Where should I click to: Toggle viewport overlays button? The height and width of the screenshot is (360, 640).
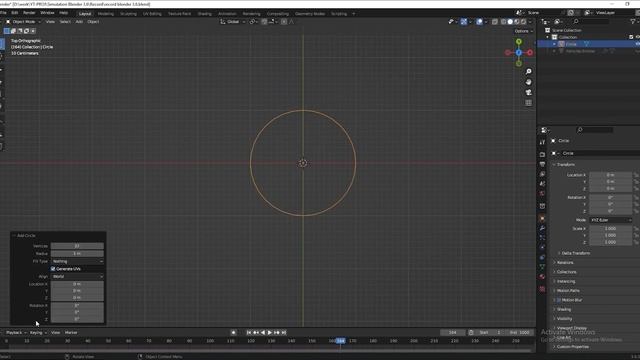[x=480, y=22]
